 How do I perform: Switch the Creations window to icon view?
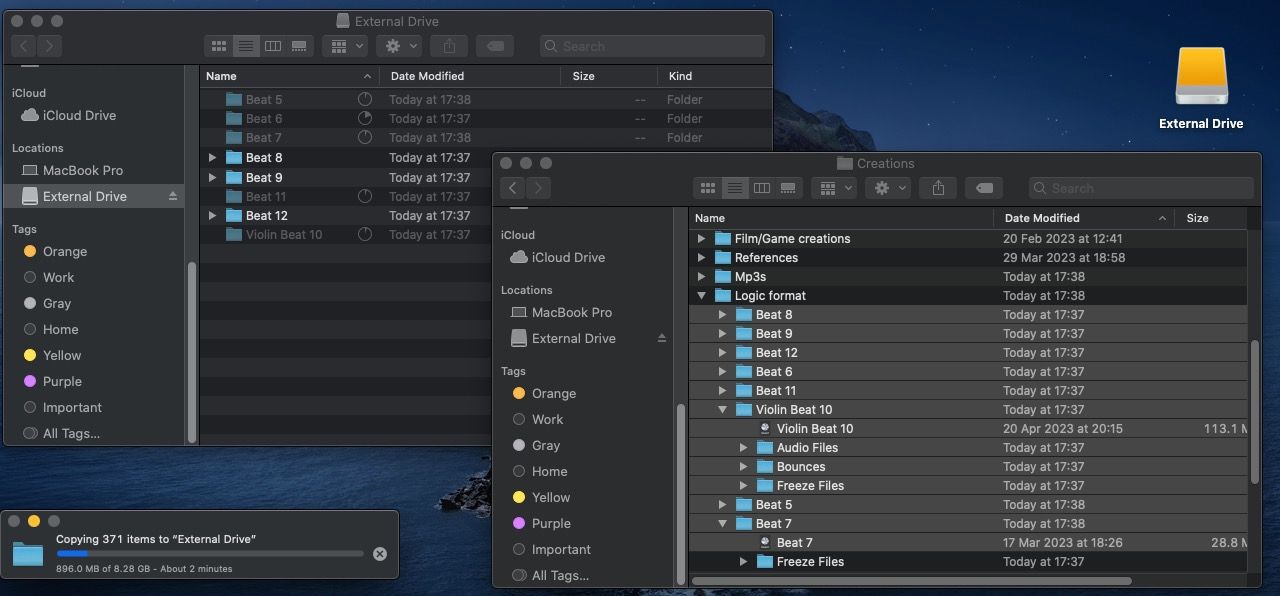pyautogui.click(x=707, y=188)
